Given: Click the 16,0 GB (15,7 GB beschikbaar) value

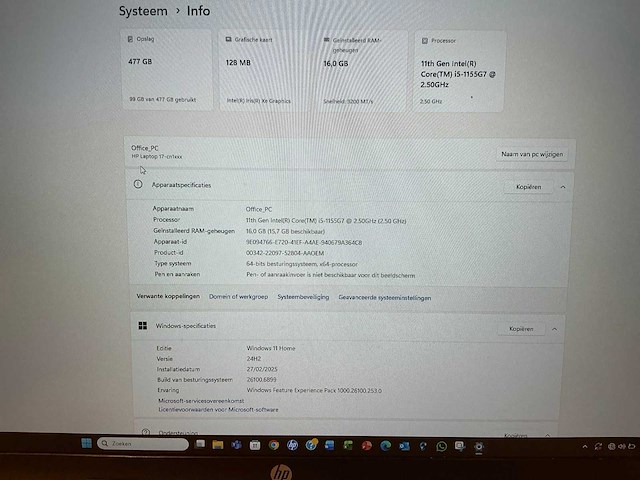Looking at the screenshot, I should point(285,231).
